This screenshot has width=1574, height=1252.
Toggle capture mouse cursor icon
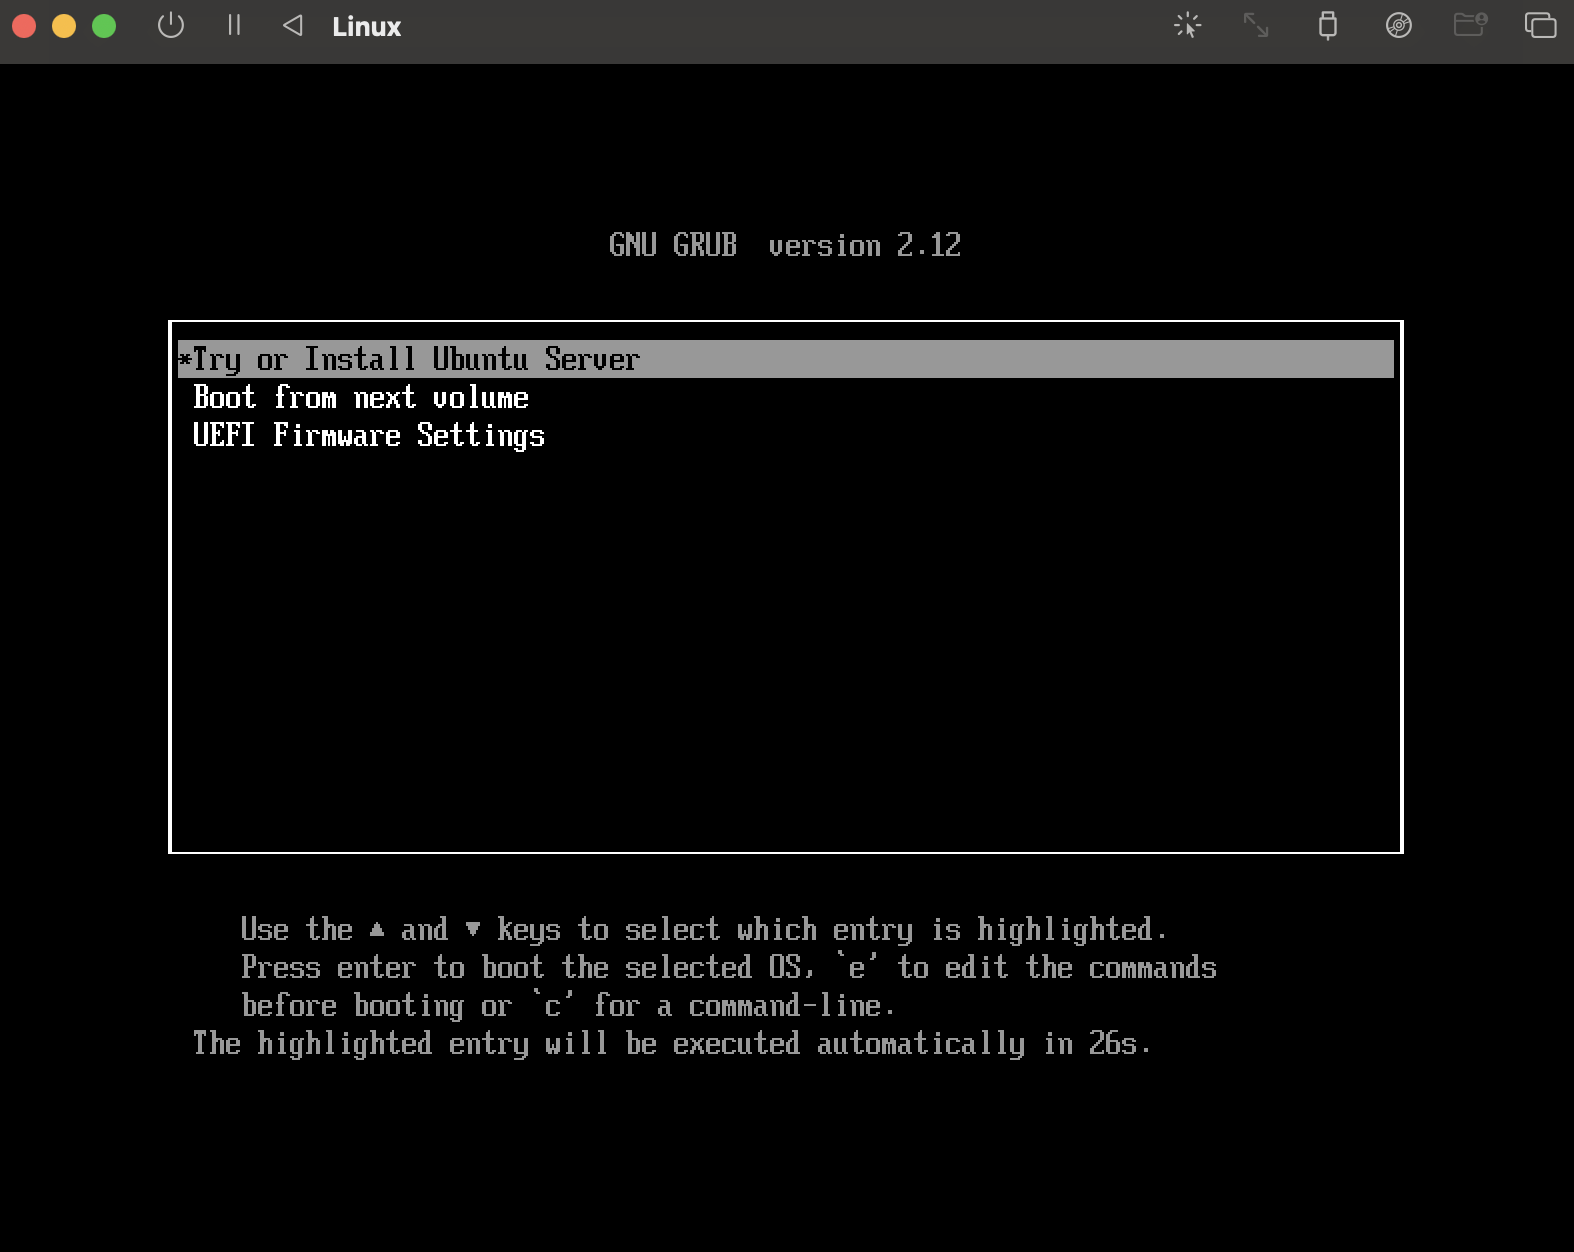1187,25
